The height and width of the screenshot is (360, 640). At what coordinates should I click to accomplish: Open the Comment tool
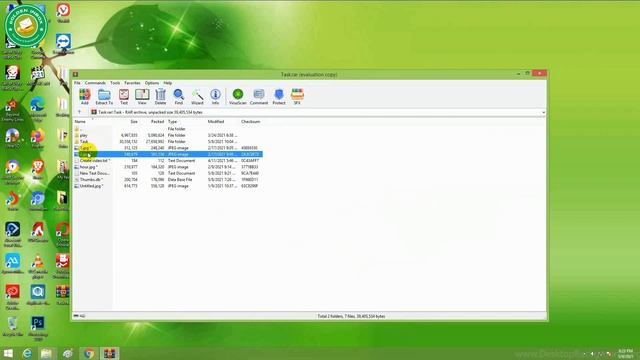coord(259,97)
